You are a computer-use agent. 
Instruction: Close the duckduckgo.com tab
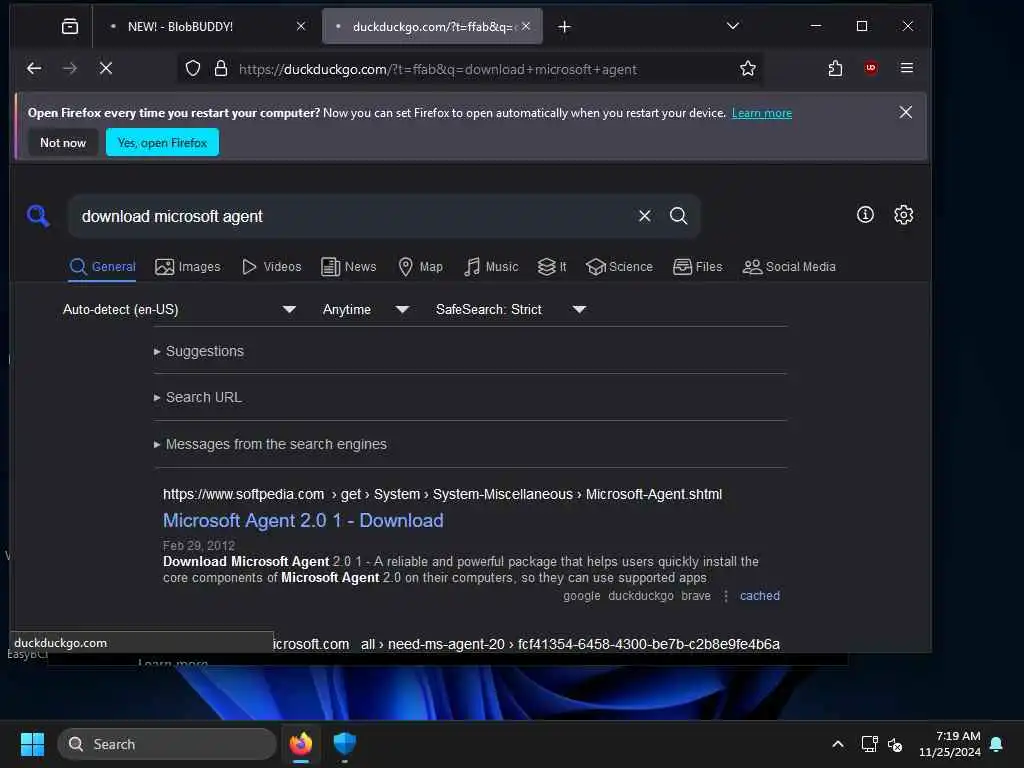coord(526,26)
